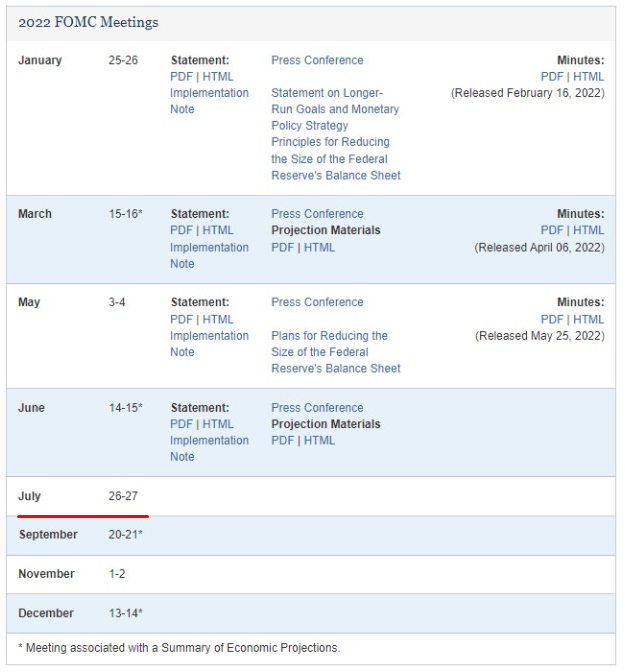
Task: Open May minutes PDF link
Action: [552, 319]
